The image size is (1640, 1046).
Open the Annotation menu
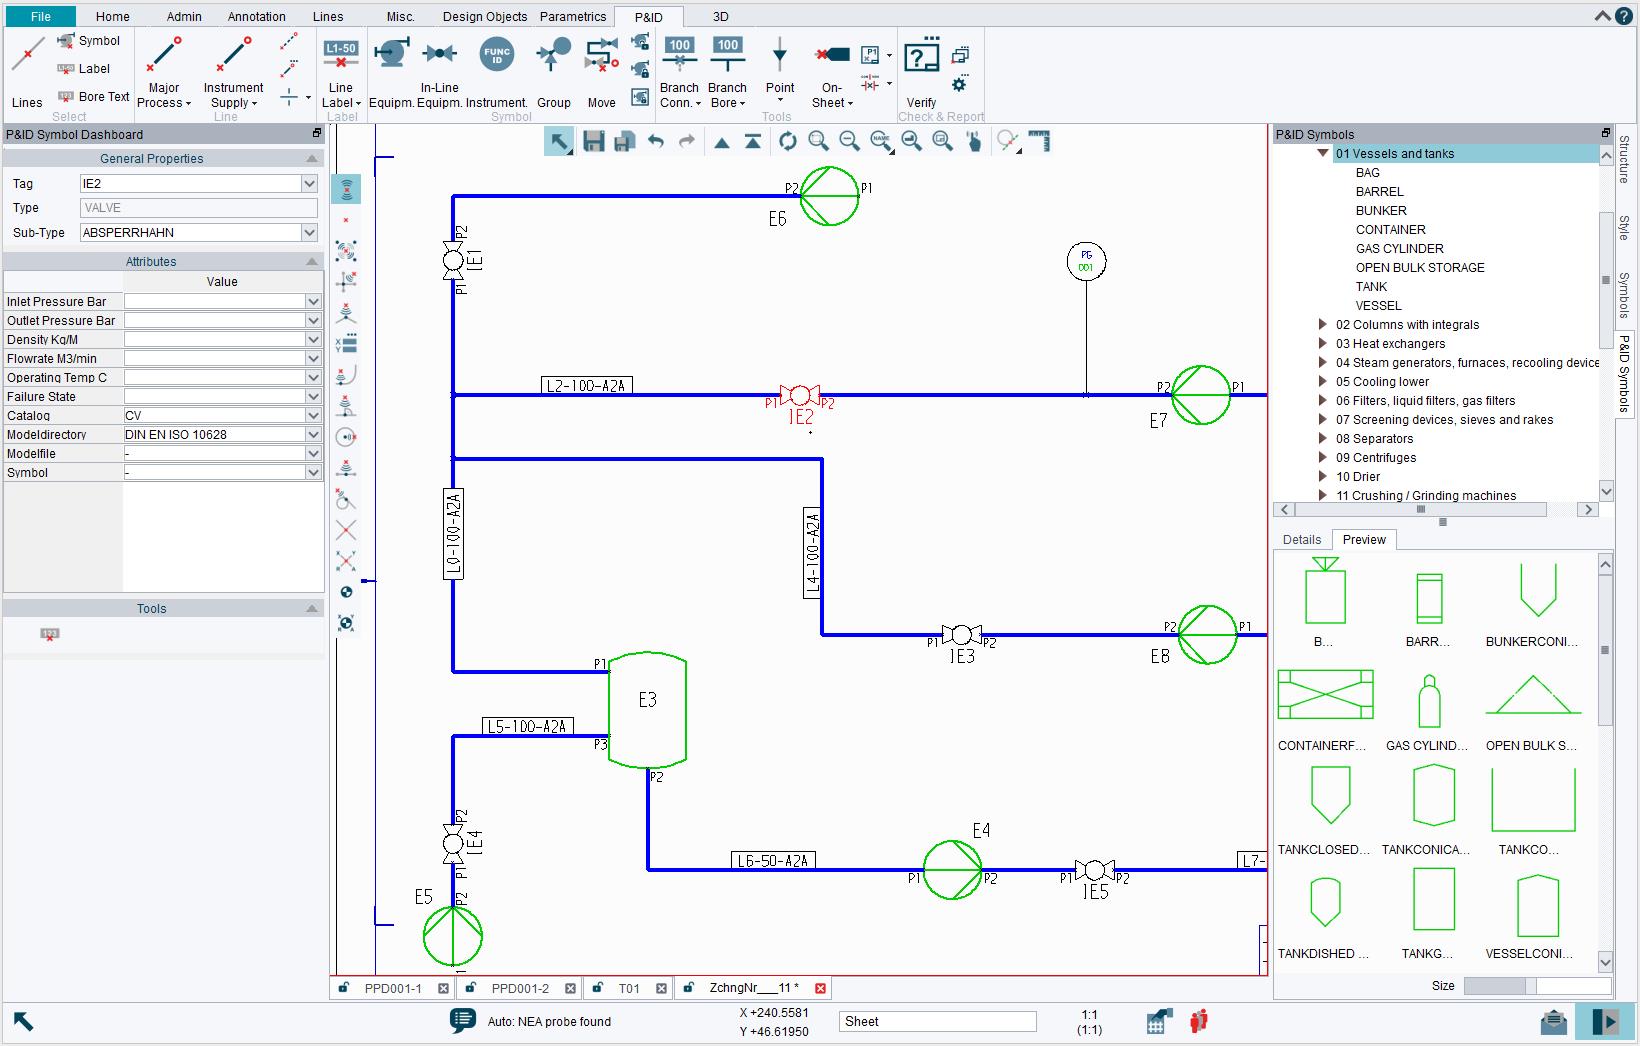pos(255,16)
